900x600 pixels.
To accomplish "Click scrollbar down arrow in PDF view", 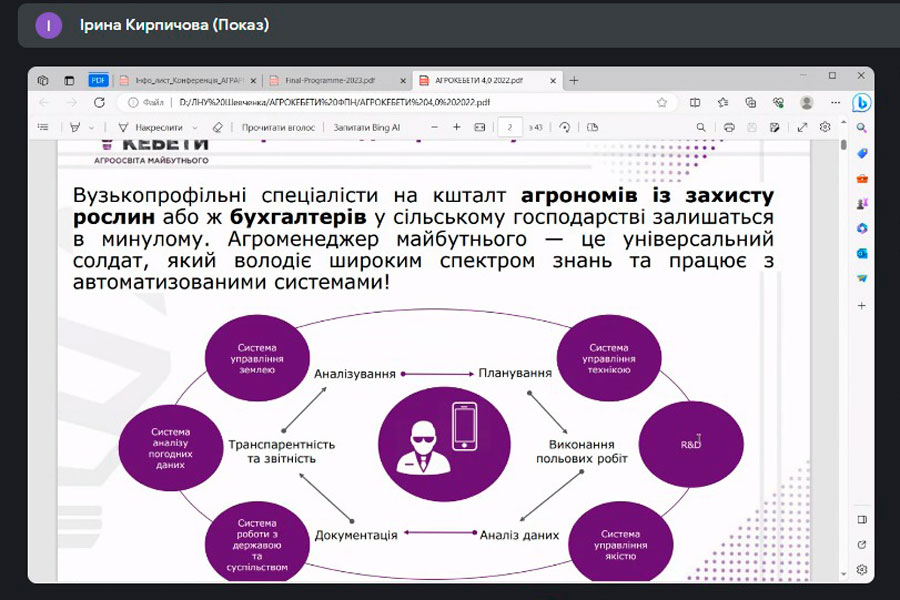I will pos(843,574).
